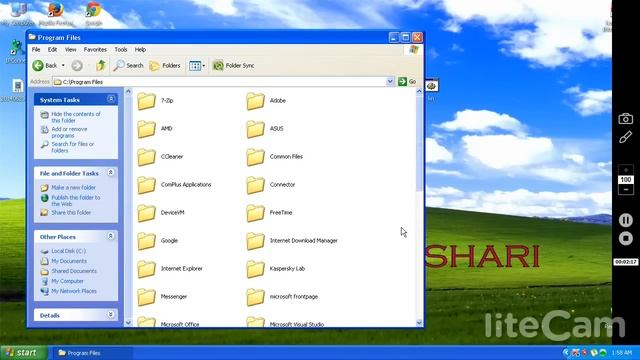Screen dimensions: 640x360
Task: Click Make a new folder link
Action: (73, 187)
